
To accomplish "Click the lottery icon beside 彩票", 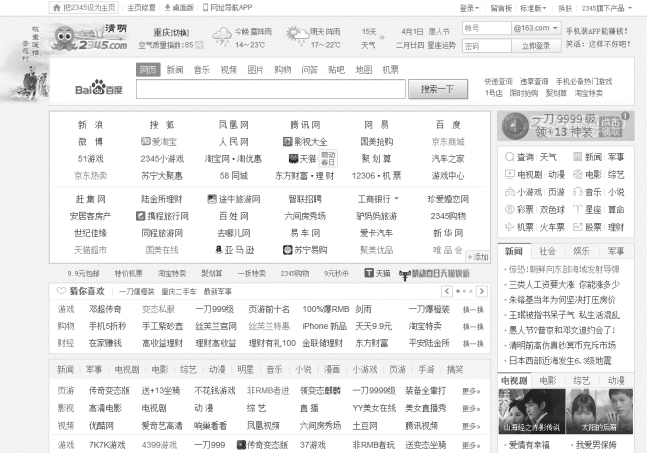I will coord(510,210).
